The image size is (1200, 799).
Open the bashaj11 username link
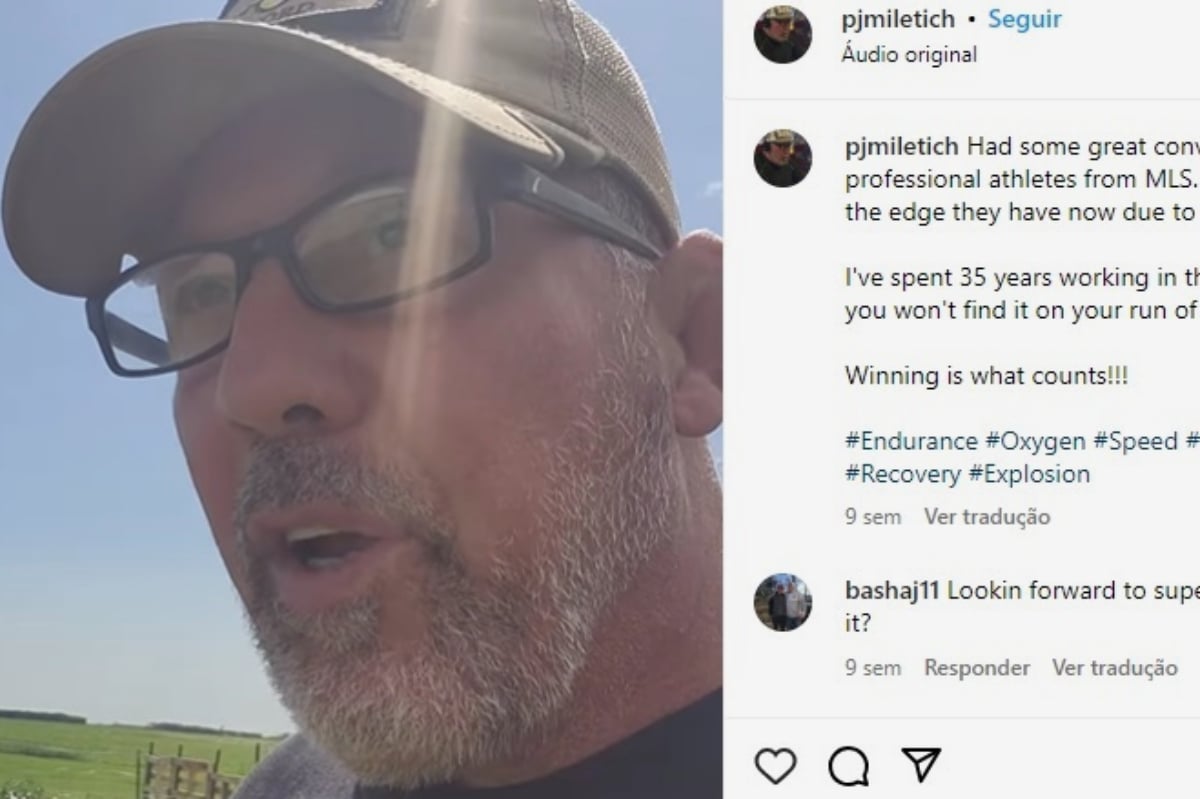[x=892, y=590]
